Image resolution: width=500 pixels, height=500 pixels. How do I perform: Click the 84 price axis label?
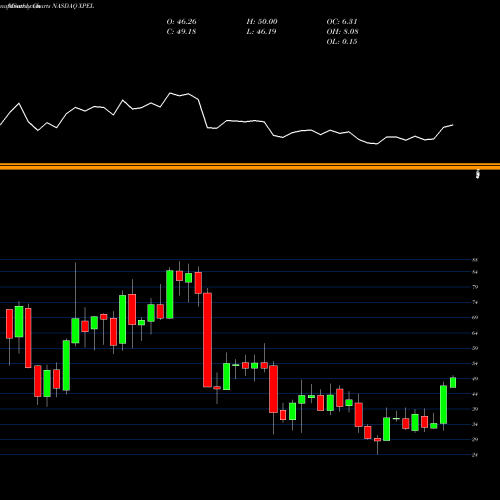pos(475,272)
